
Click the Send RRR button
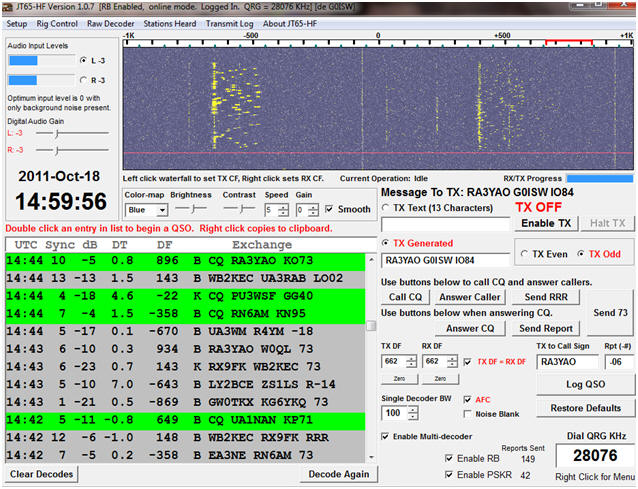pyautogui.click(x=546, y=297)
